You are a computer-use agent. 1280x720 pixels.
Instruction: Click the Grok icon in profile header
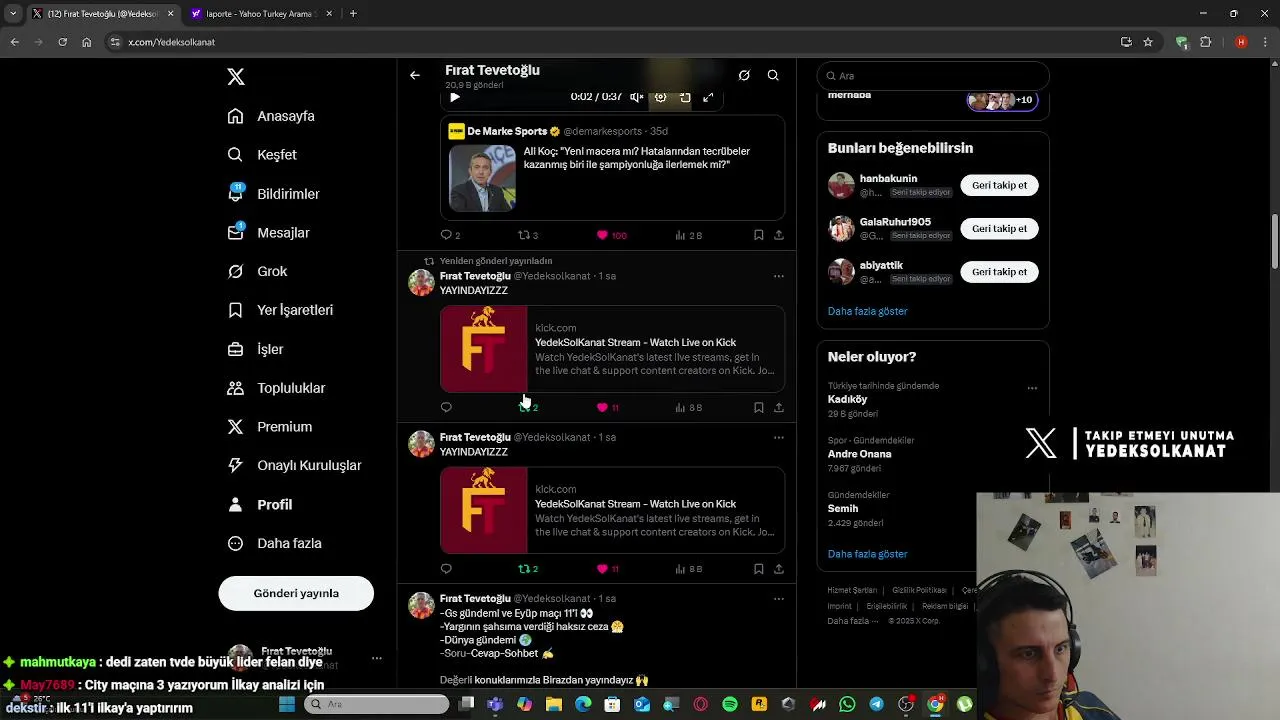(x=744, y=75)
